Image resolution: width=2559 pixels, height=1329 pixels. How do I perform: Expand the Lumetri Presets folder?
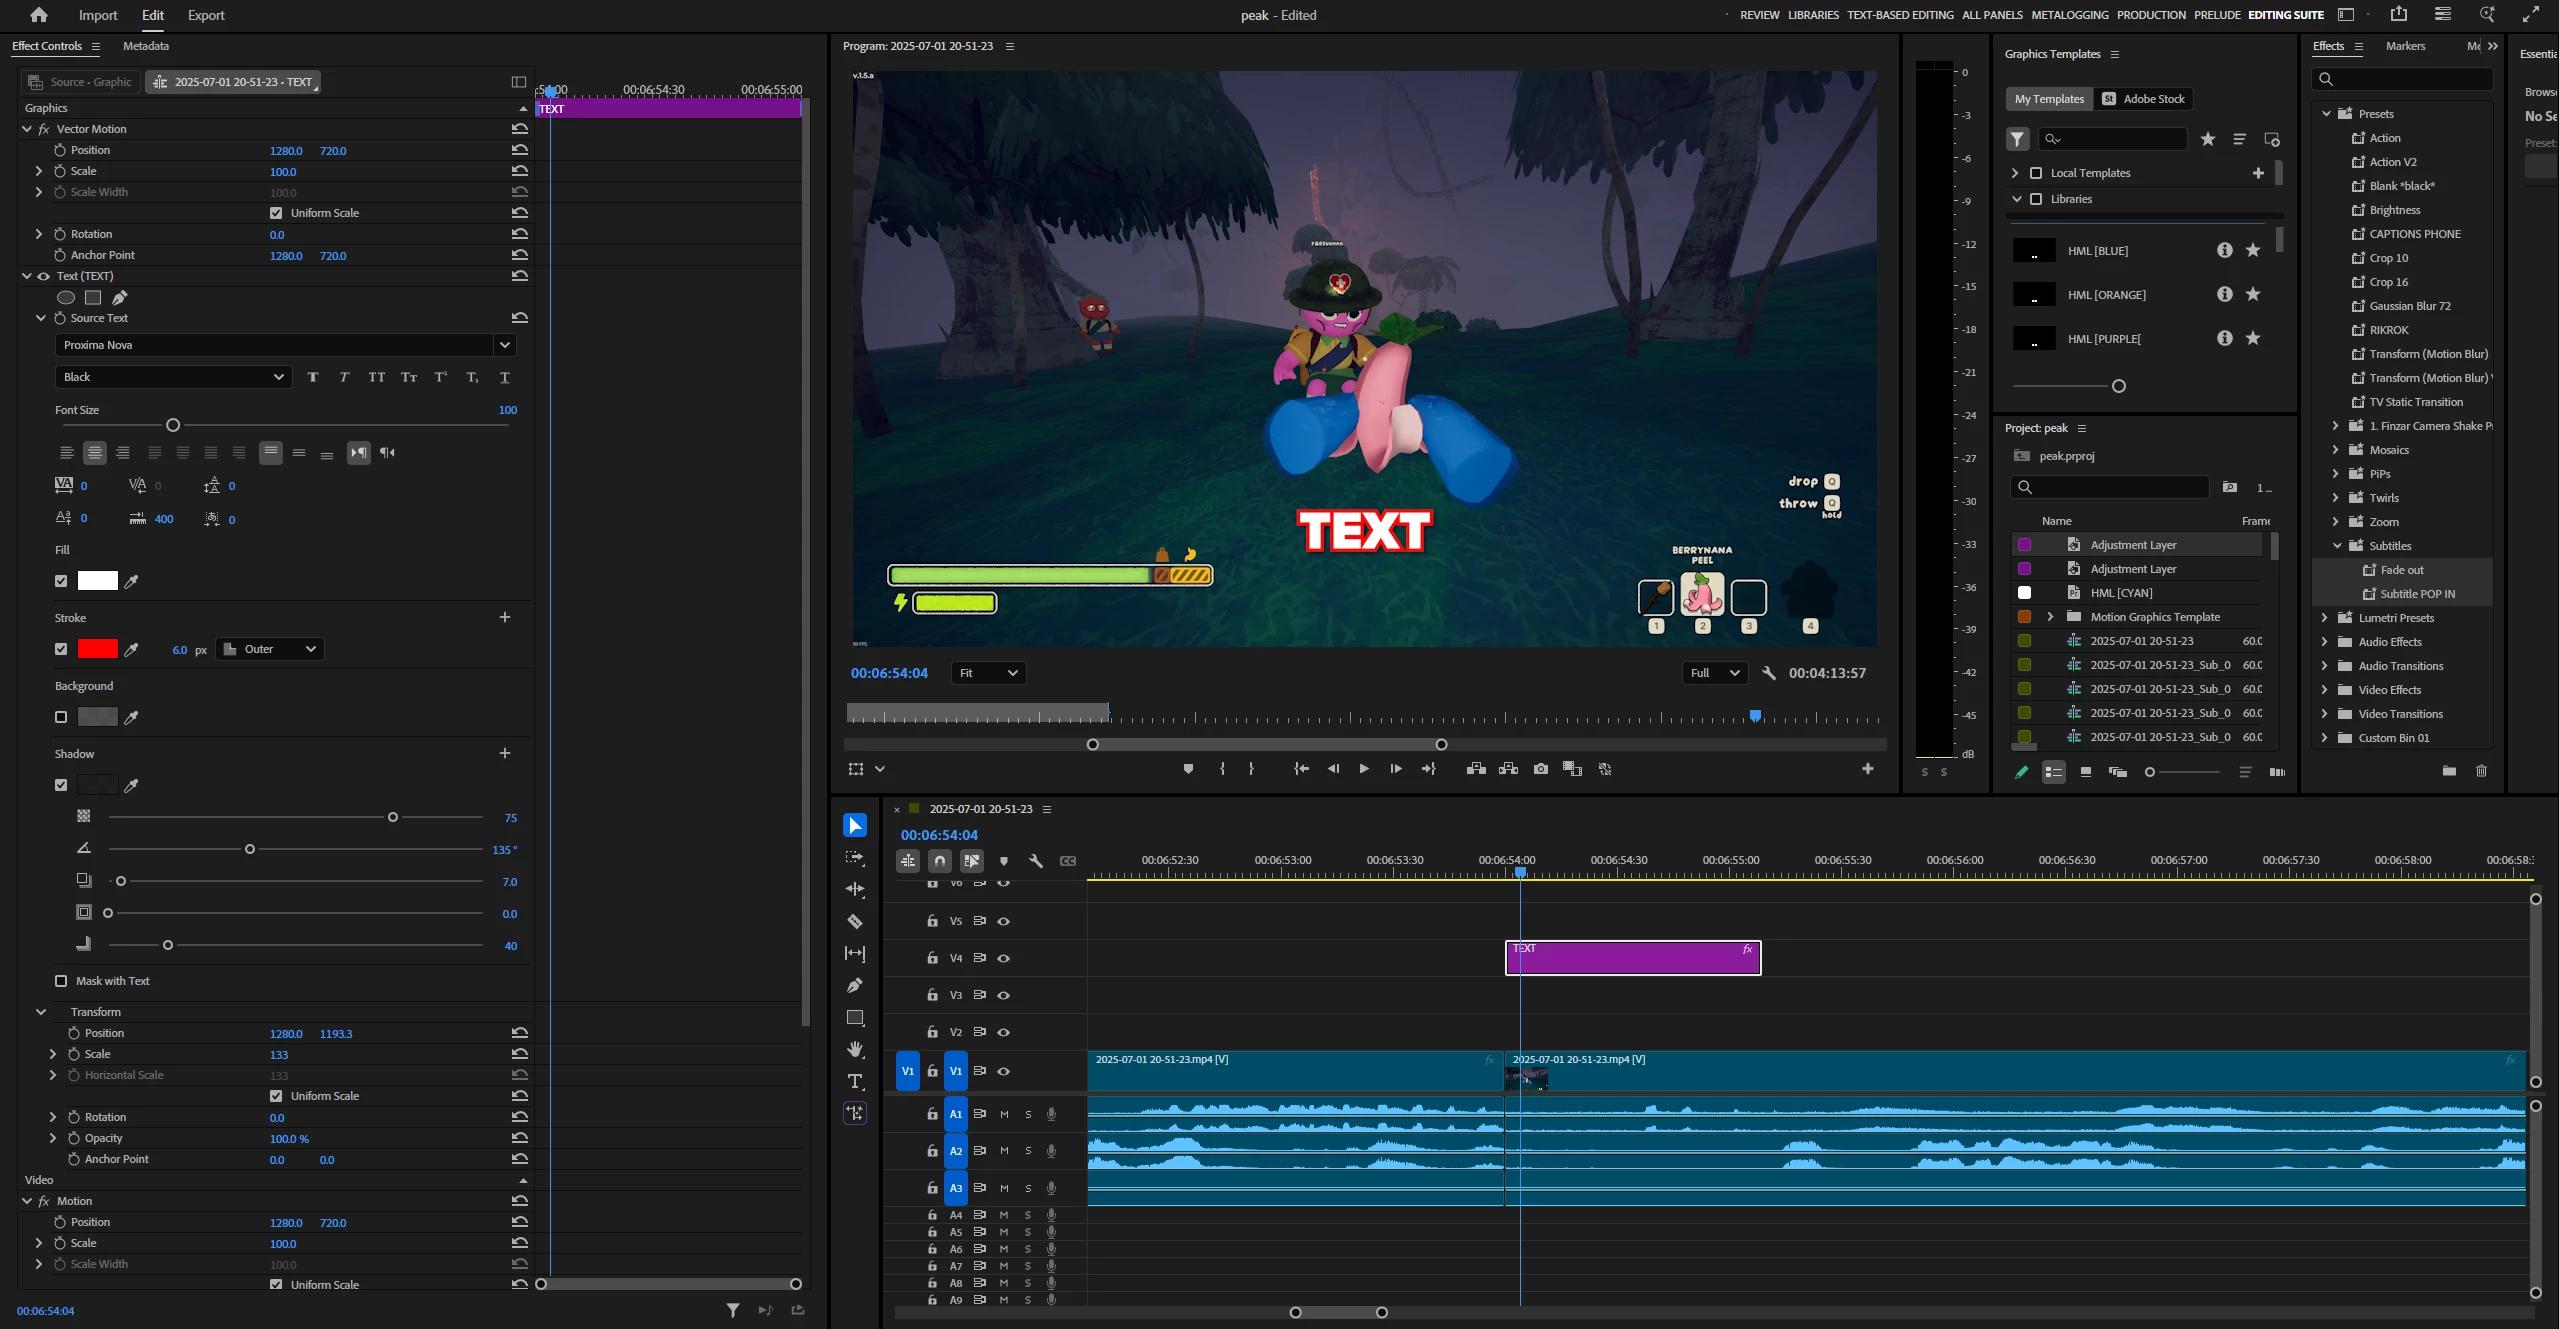click(x=2324, y=618)
